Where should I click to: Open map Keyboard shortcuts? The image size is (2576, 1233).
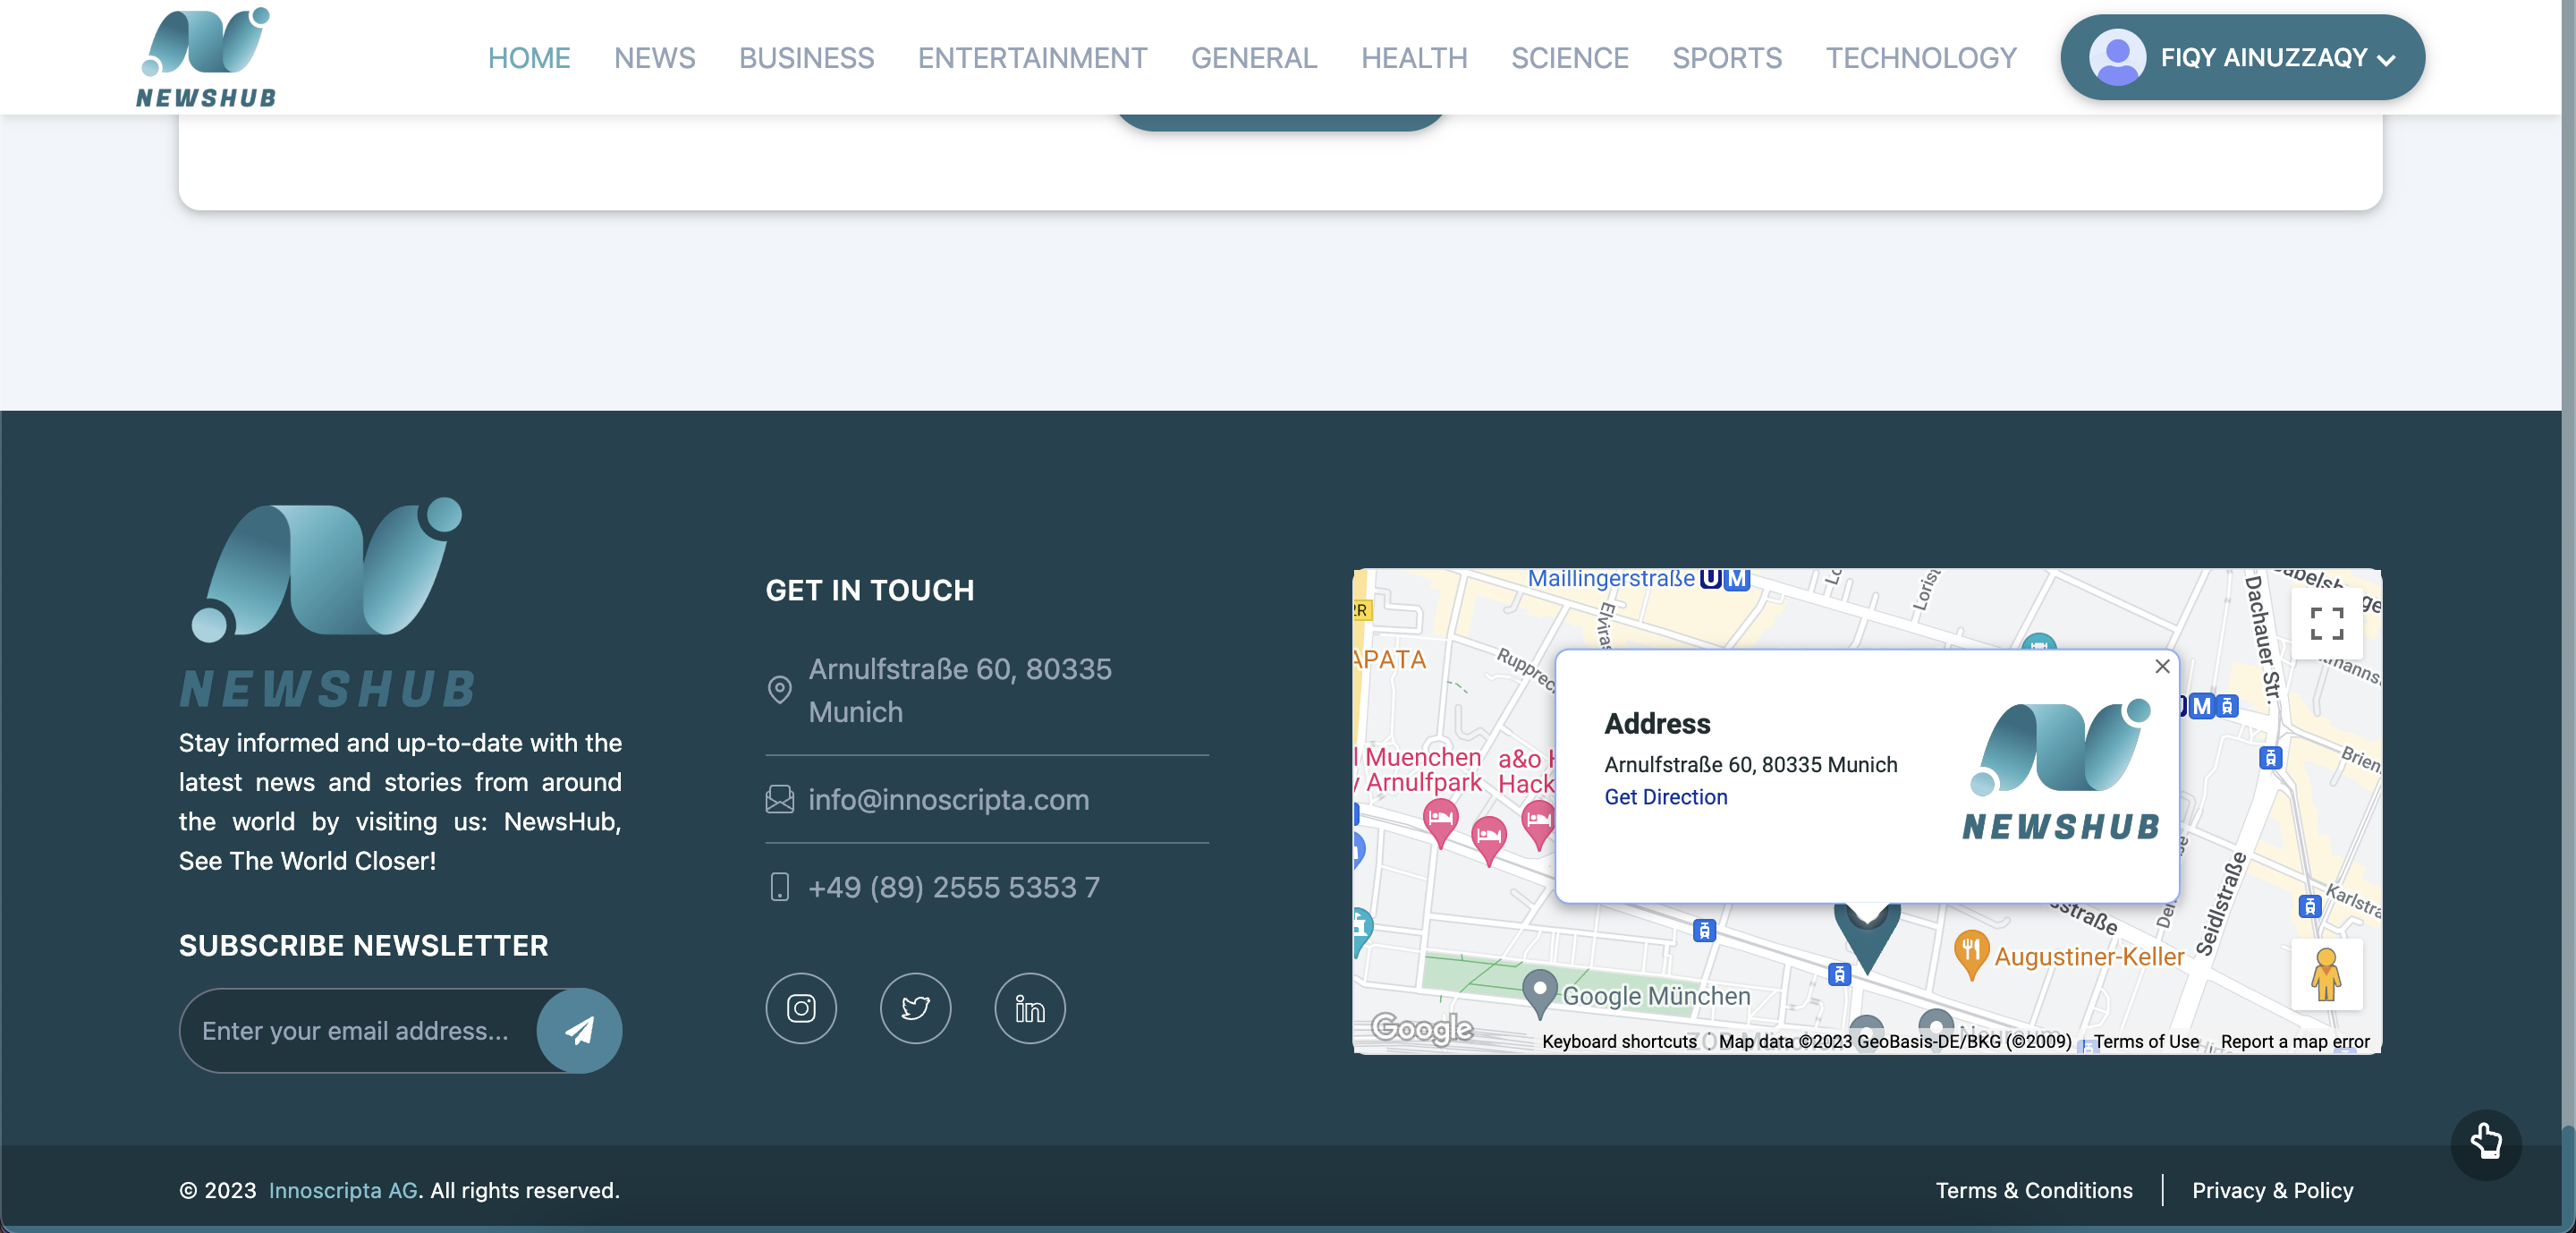(x=1618, y=1041)
